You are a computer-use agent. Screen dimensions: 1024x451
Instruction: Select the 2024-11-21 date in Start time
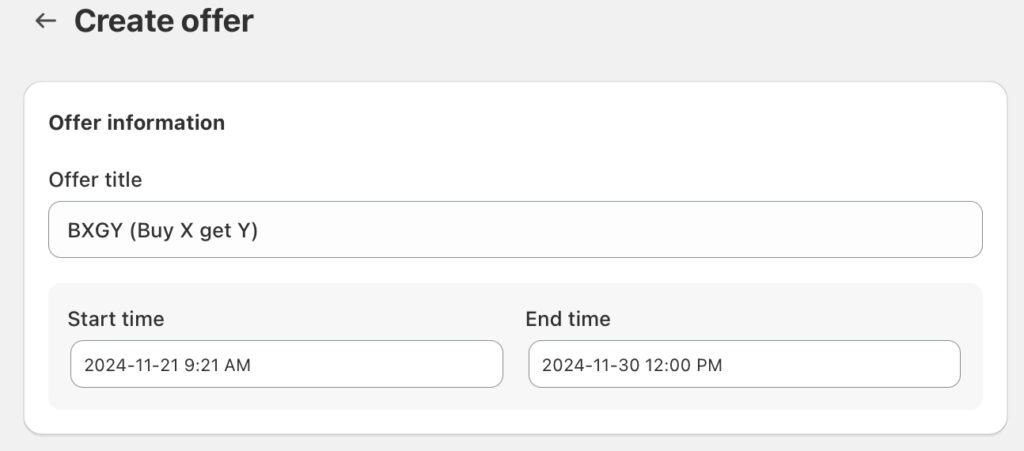click(x=131, y=365)
